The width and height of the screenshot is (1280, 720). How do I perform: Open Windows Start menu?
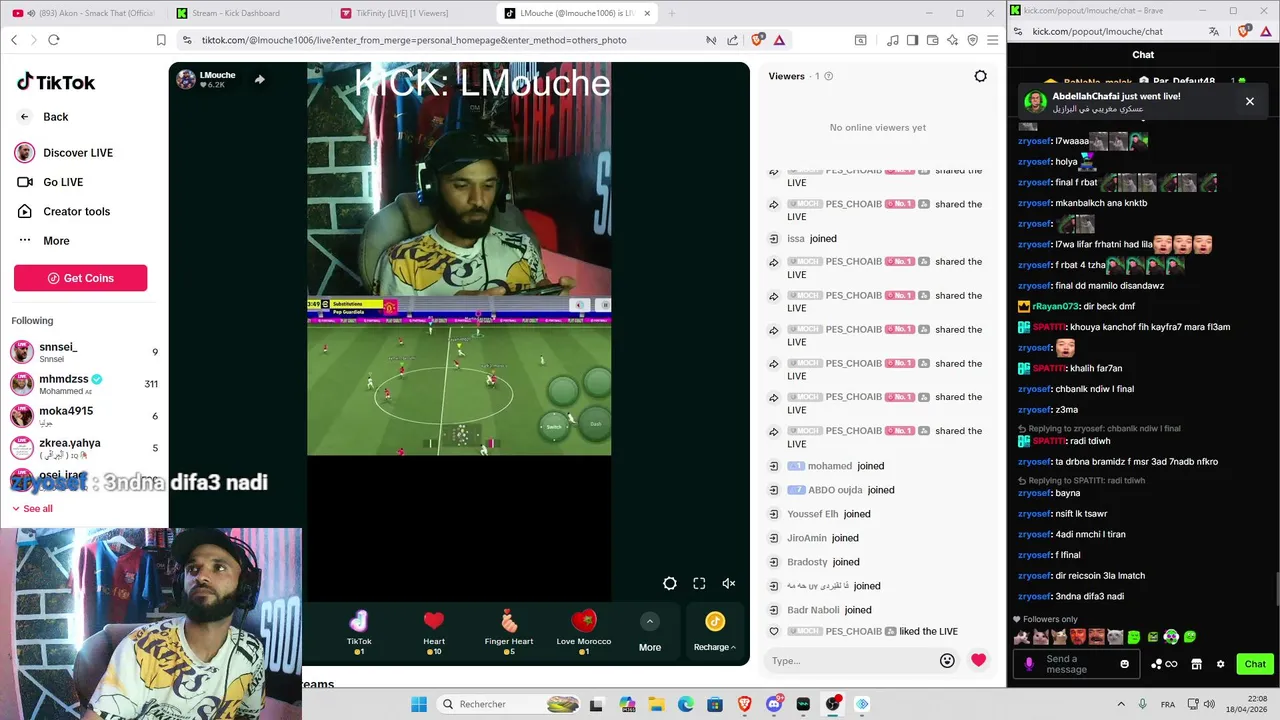pyautogui.click(x=419, y=704)
